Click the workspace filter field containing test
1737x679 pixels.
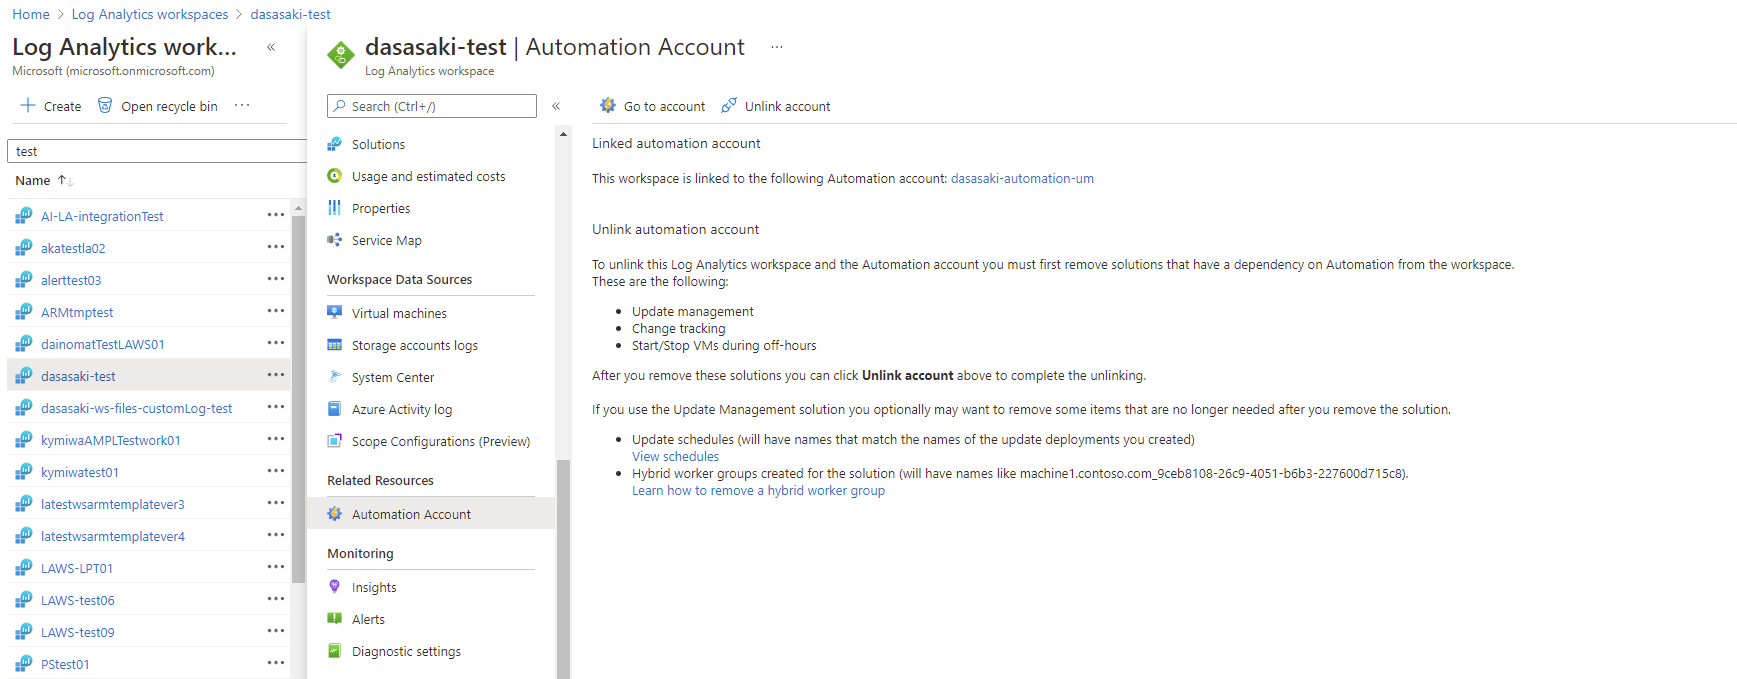point(157,151)
